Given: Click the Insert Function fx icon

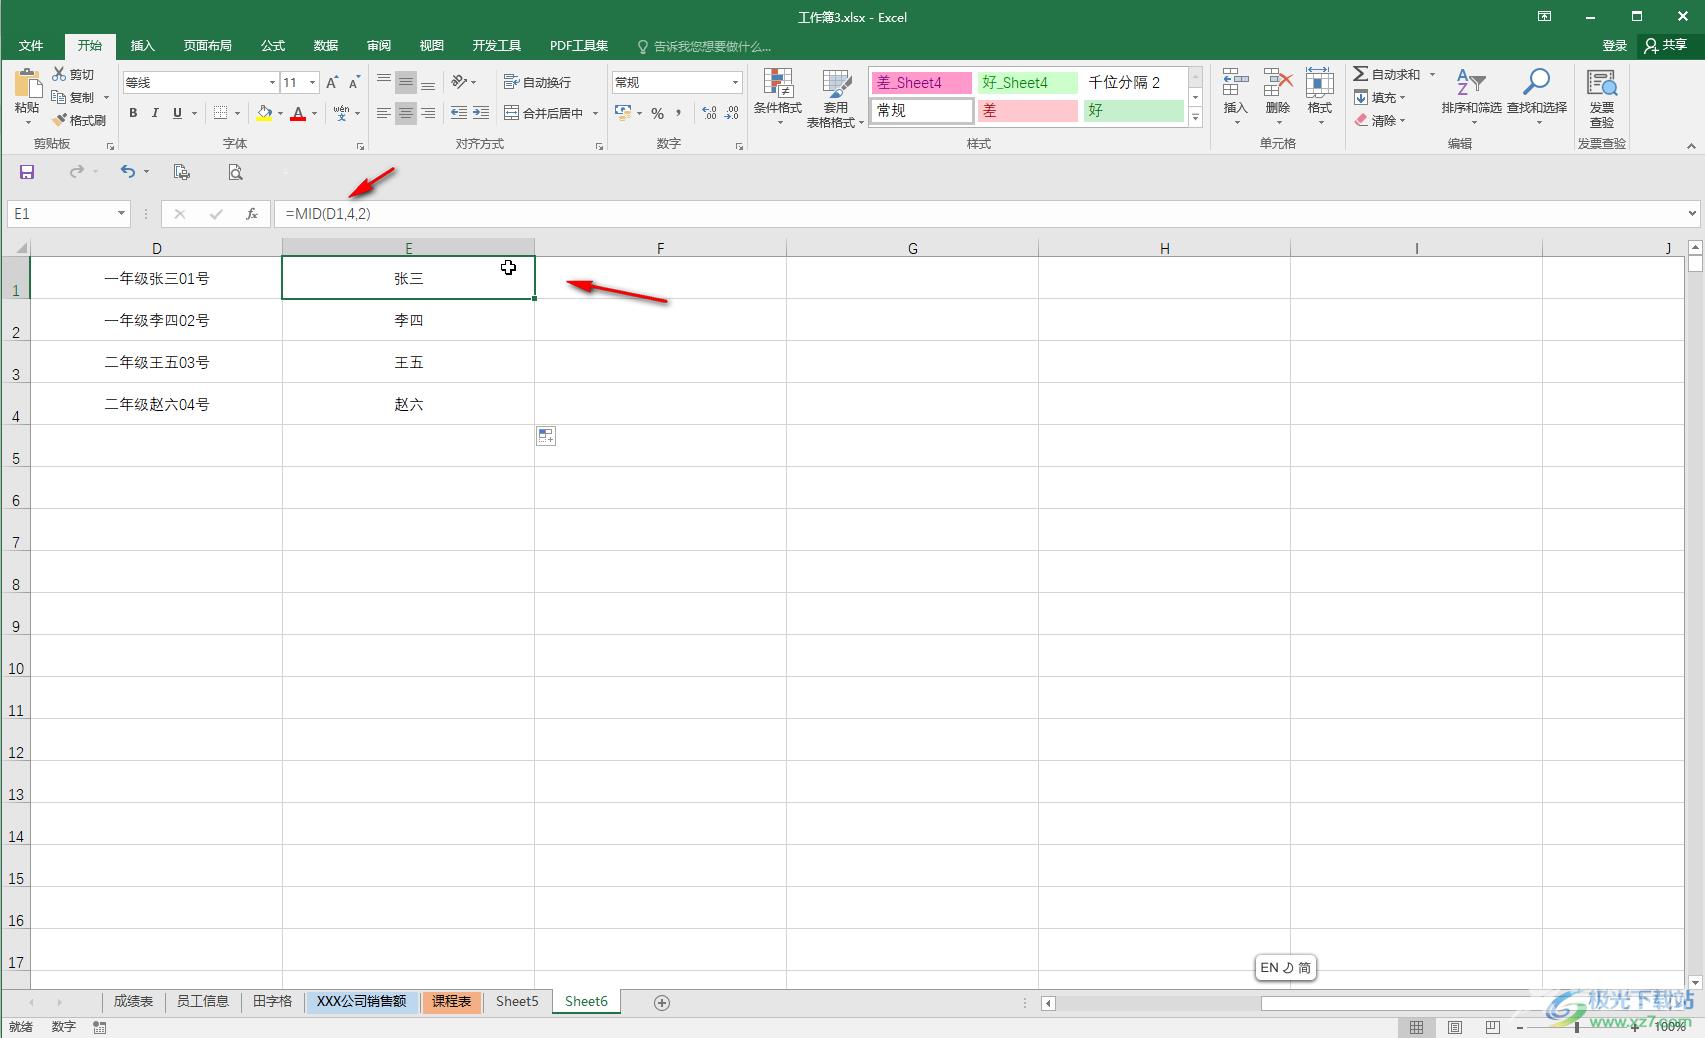Looking at the screenshot, I should [x=252, y=213].
